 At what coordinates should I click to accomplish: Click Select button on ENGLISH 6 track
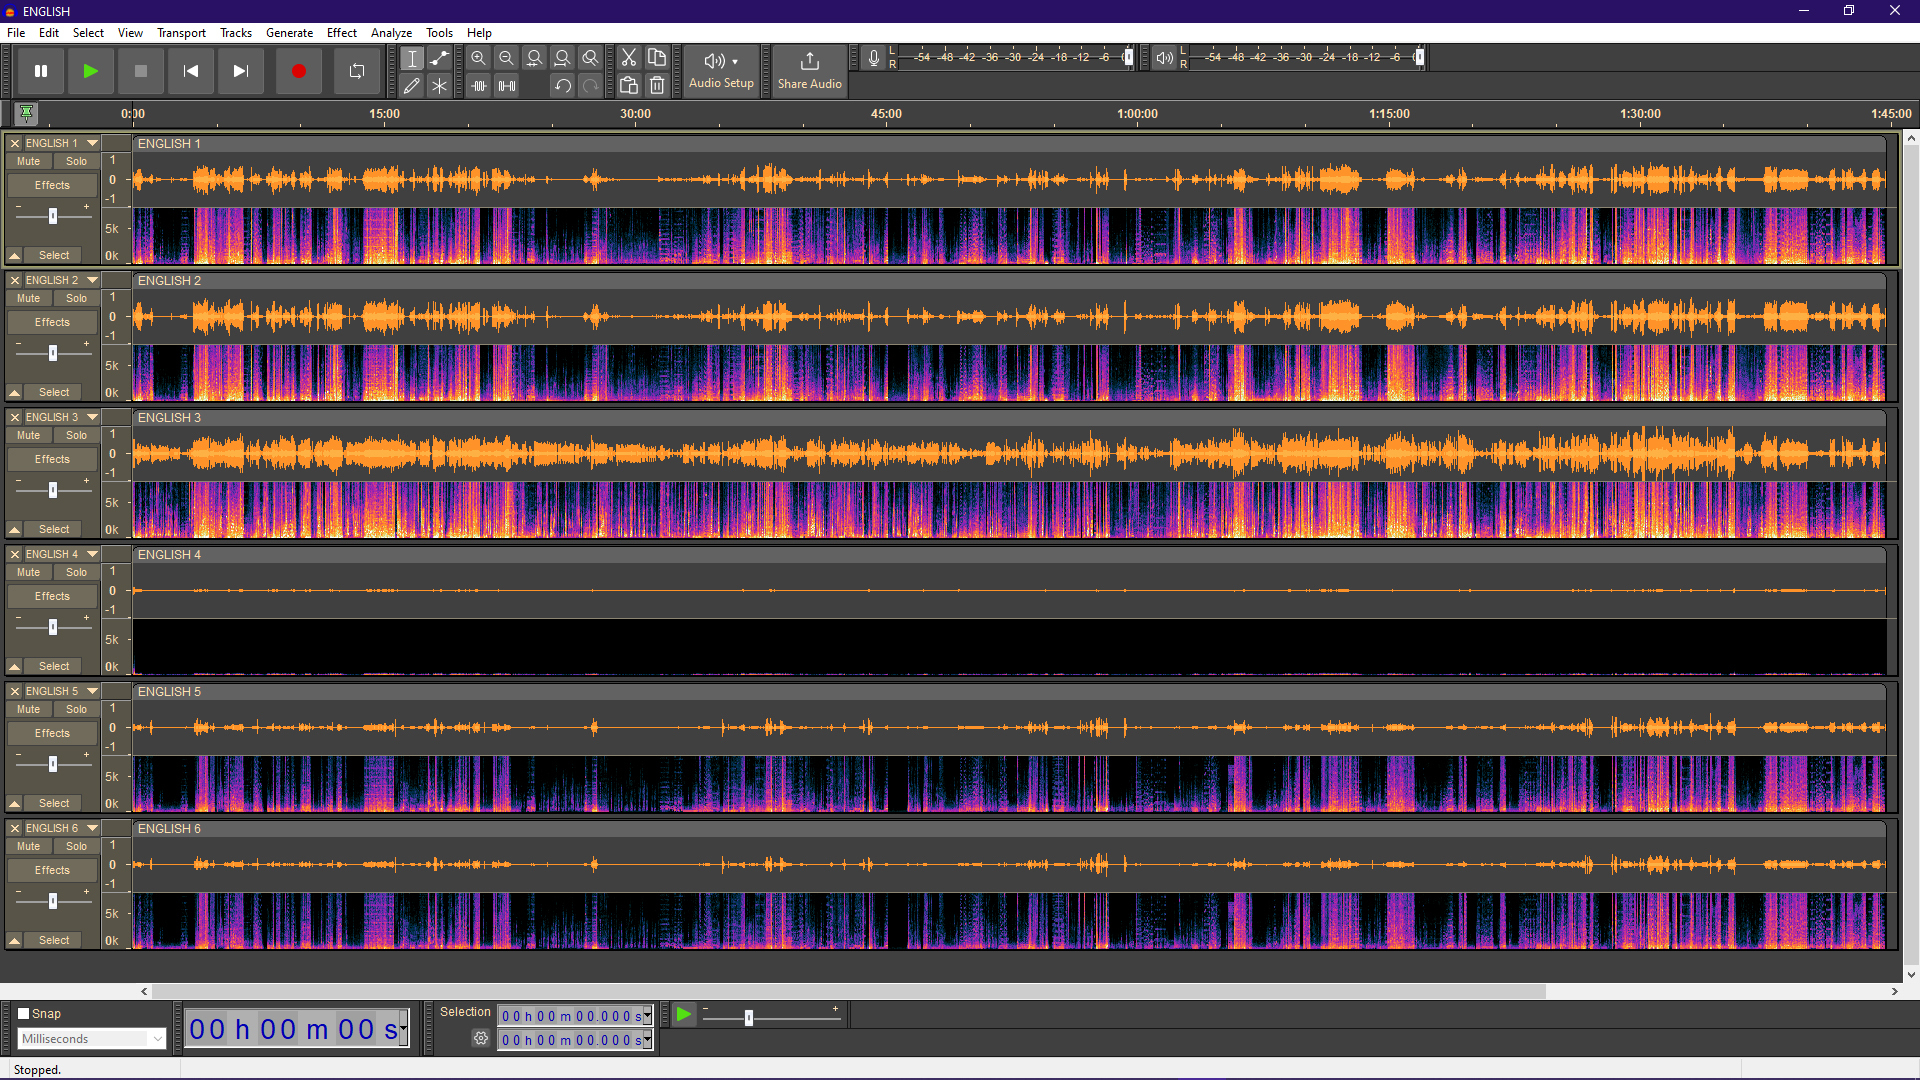(54, 940)
